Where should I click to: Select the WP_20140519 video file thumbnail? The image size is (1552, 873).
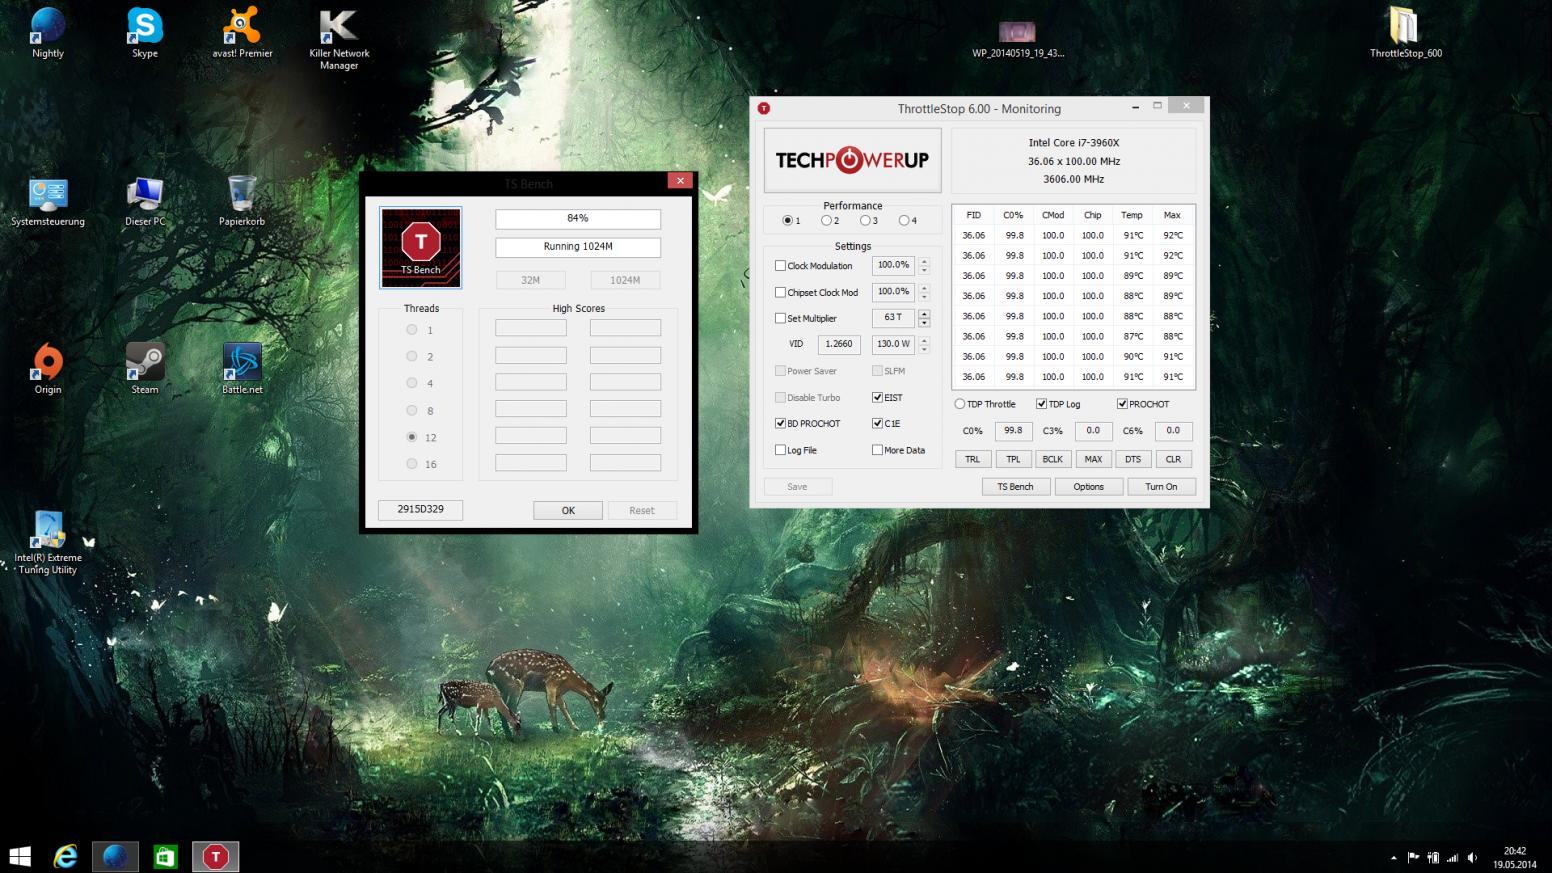click(1017, 39)
